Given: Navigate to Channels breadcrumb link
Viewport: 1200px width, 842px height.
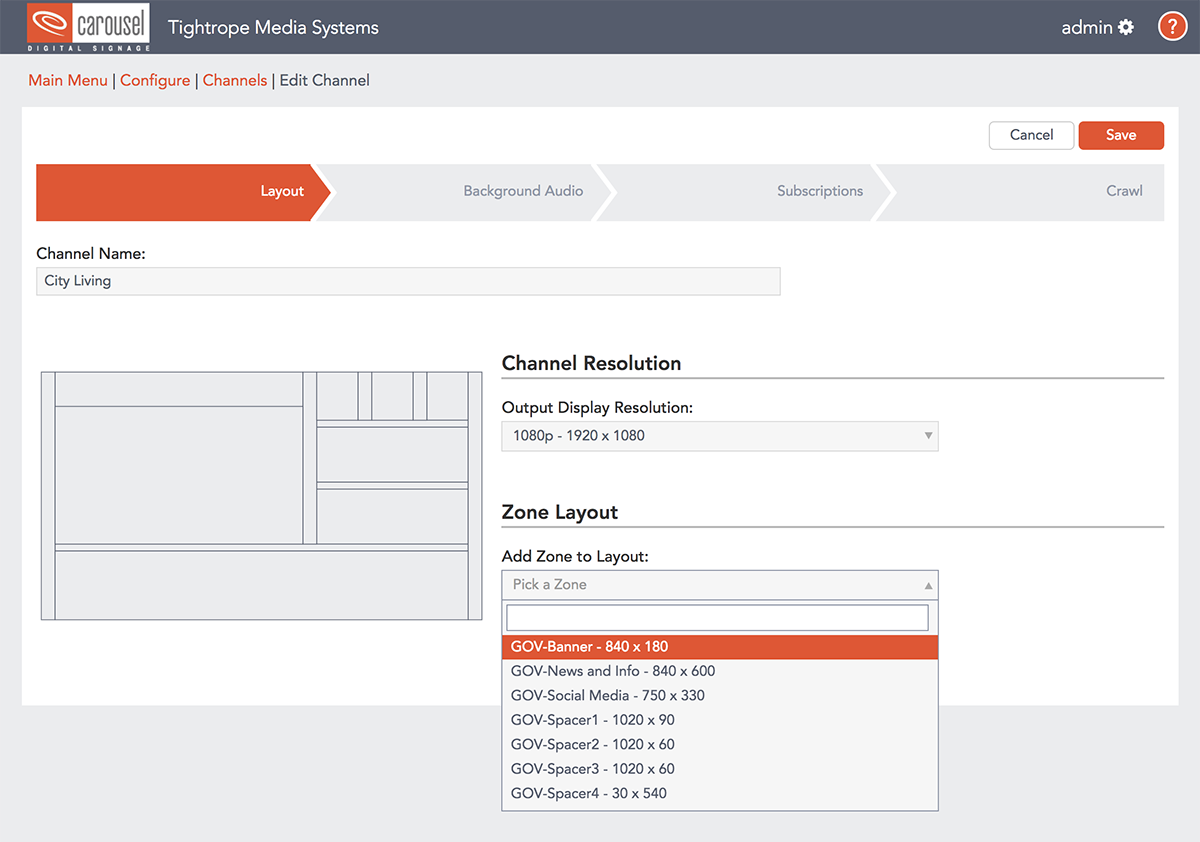Looking at the screenshot, I should tap(235, 80).
